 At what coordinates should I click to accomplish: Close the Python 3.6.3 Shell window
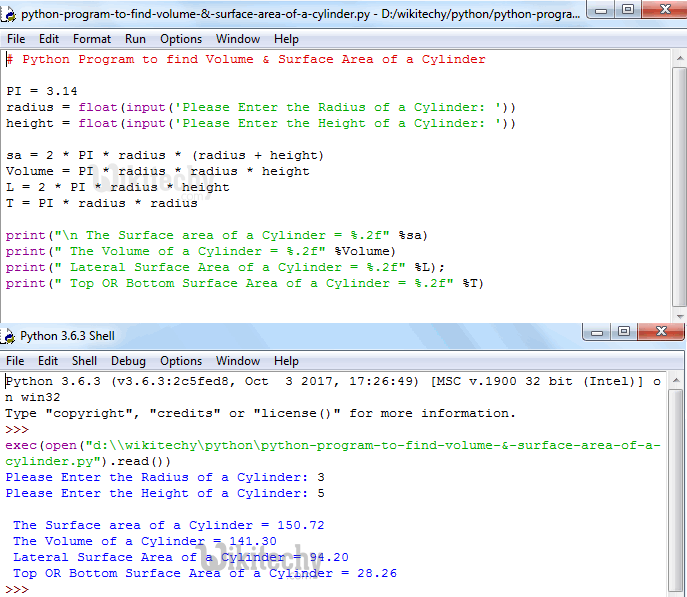pyautogui.click(x=663, y=333)
